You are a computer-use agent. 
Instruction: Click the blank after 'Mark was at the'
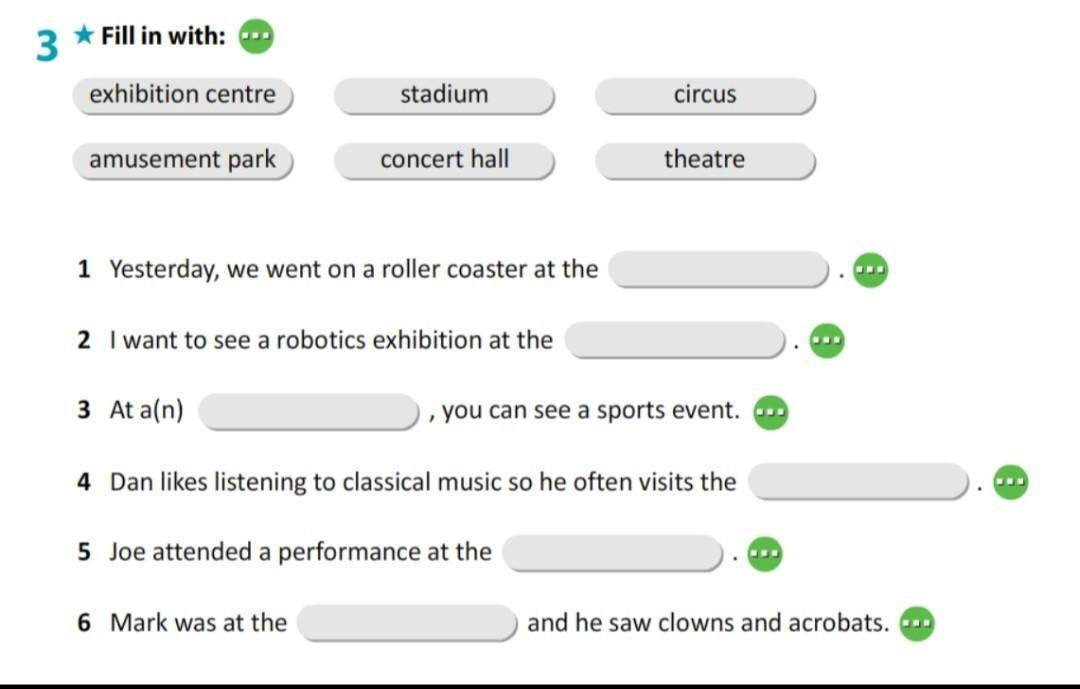[407, 623]
